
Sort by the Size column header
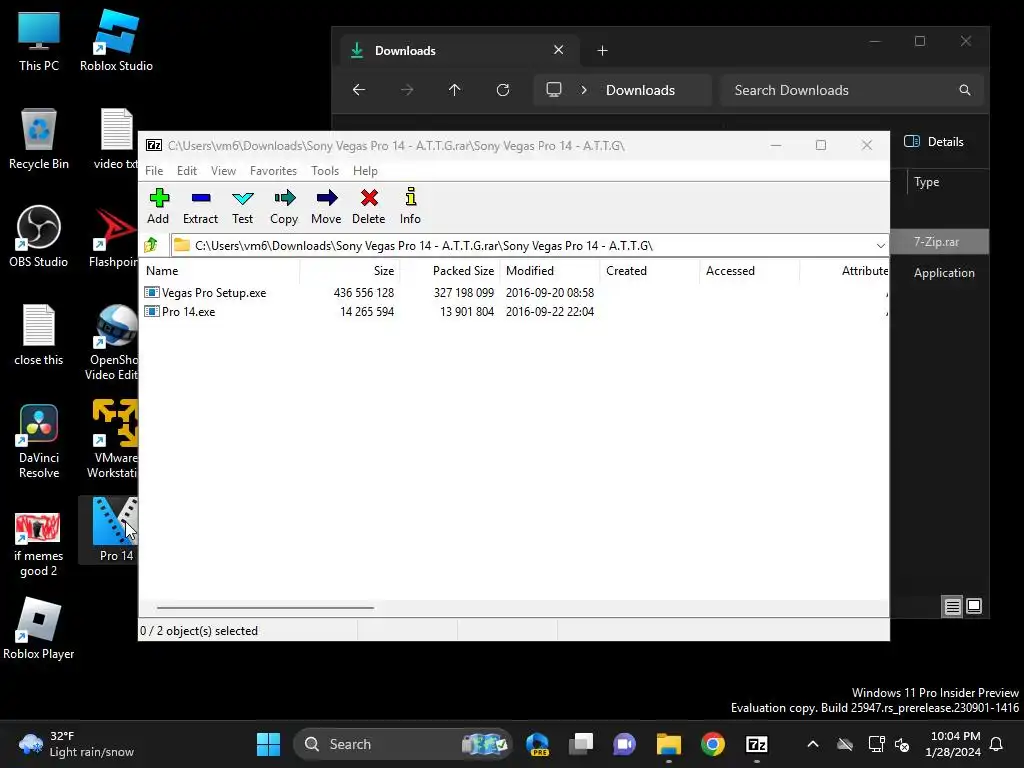pos(350,270)
